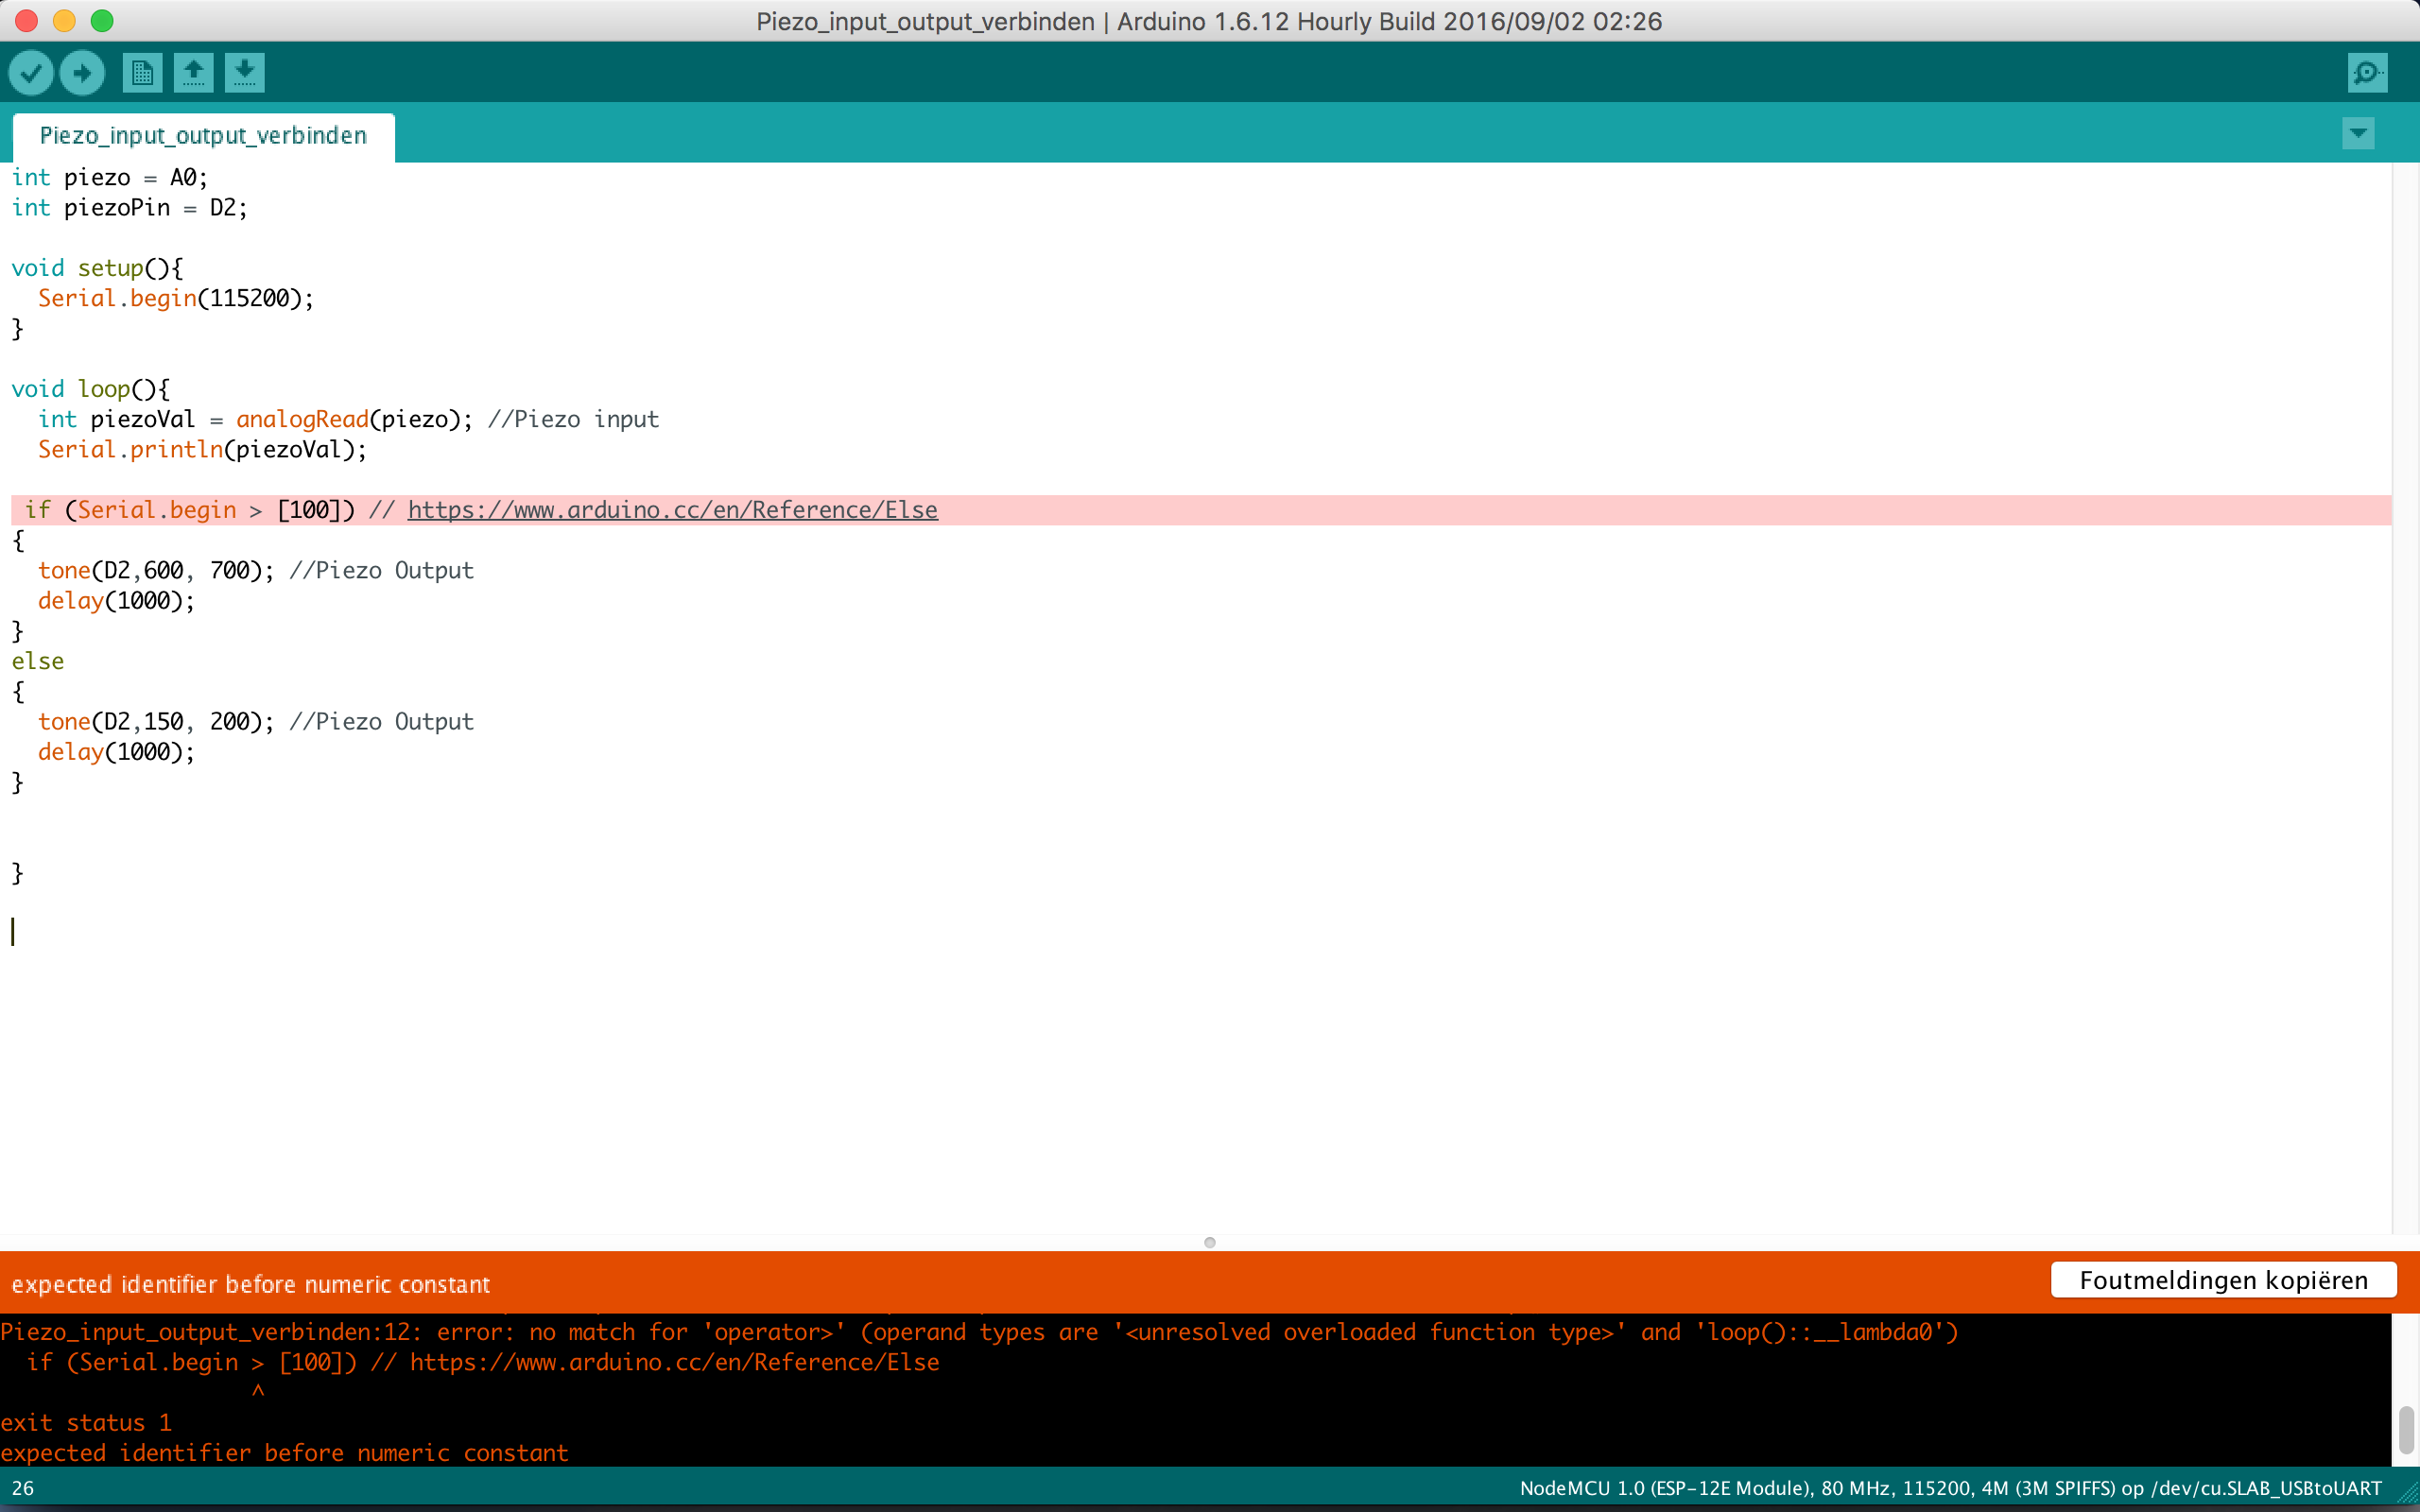Create a new sketch with the New icon

pyautogui.click(x=142, y=73)
